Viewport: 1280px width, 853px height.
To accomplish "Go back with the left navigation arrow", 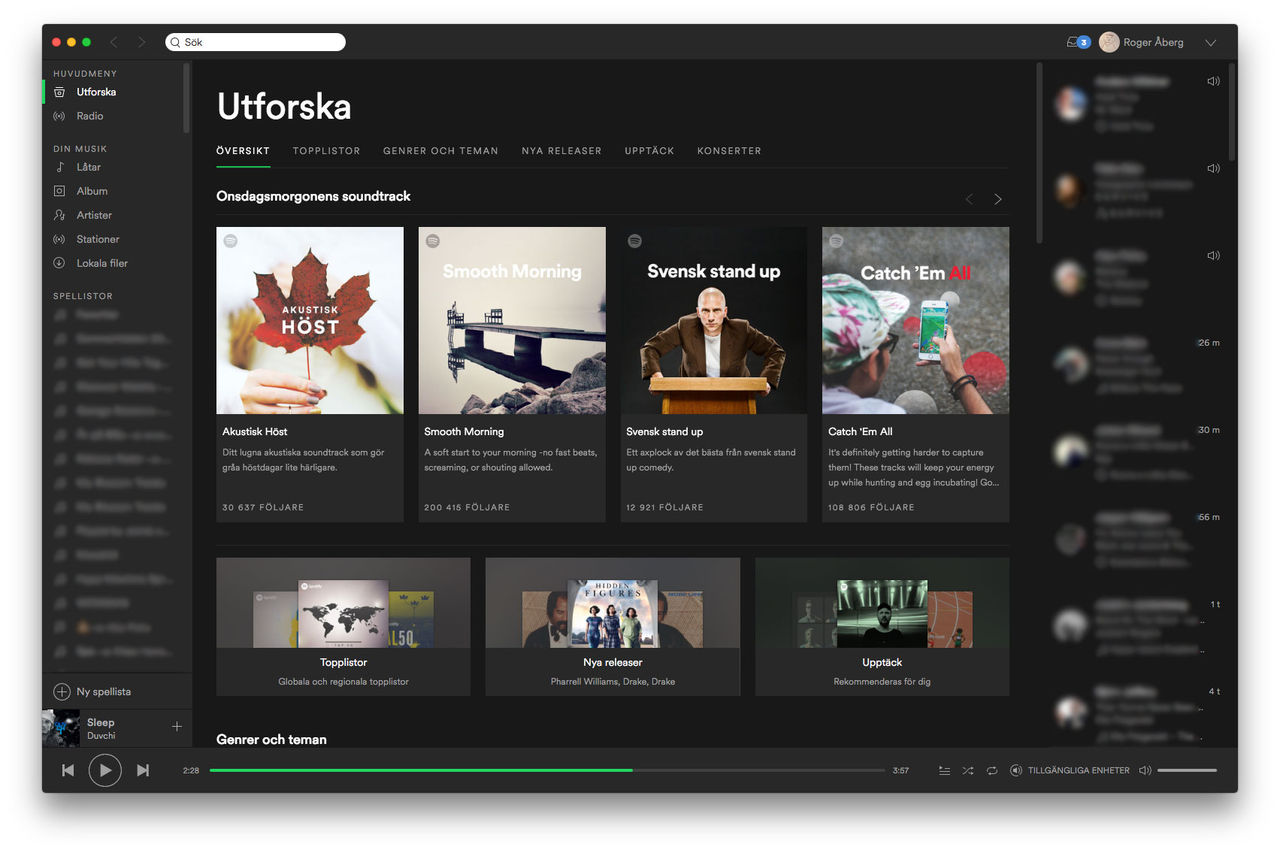I will [114, 42].
